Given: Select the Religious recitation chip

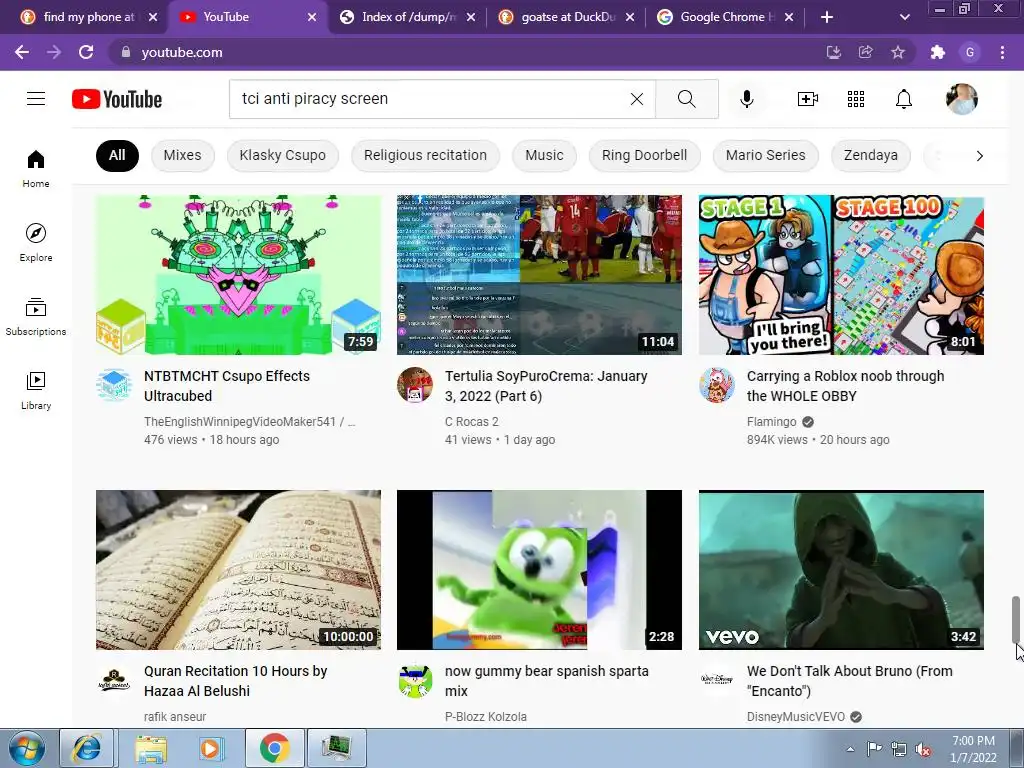Looking at the screenshot, I should tap(425, 155).
